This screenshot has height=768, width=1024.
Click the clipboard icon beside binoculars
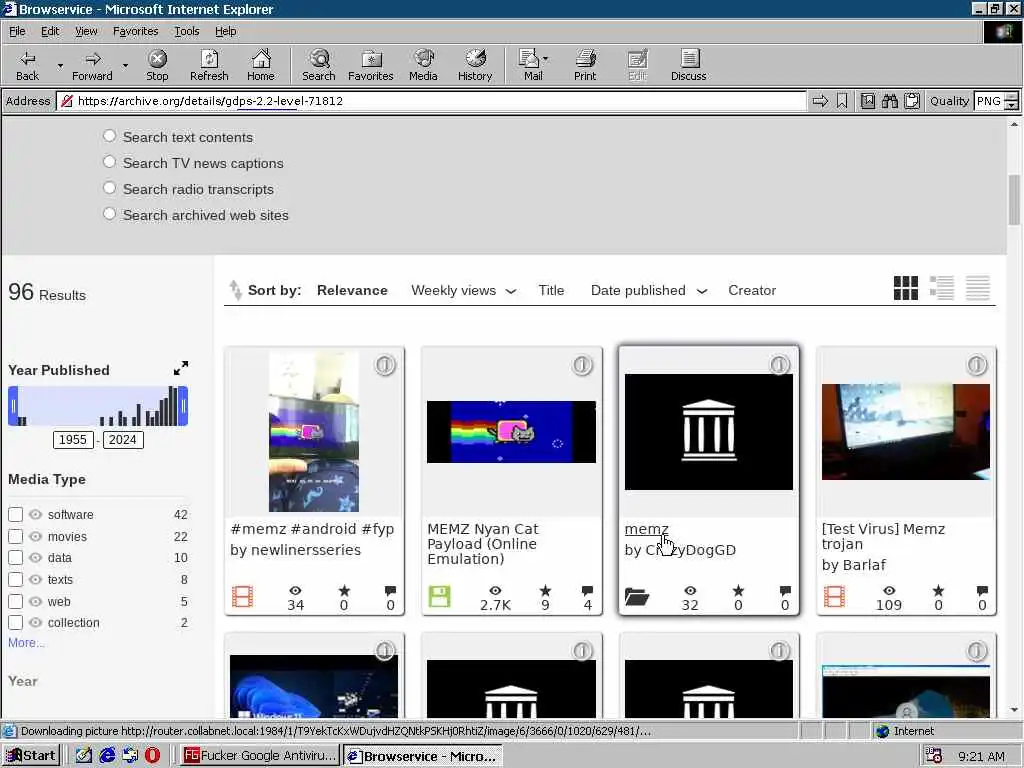(x=912, y=101)
